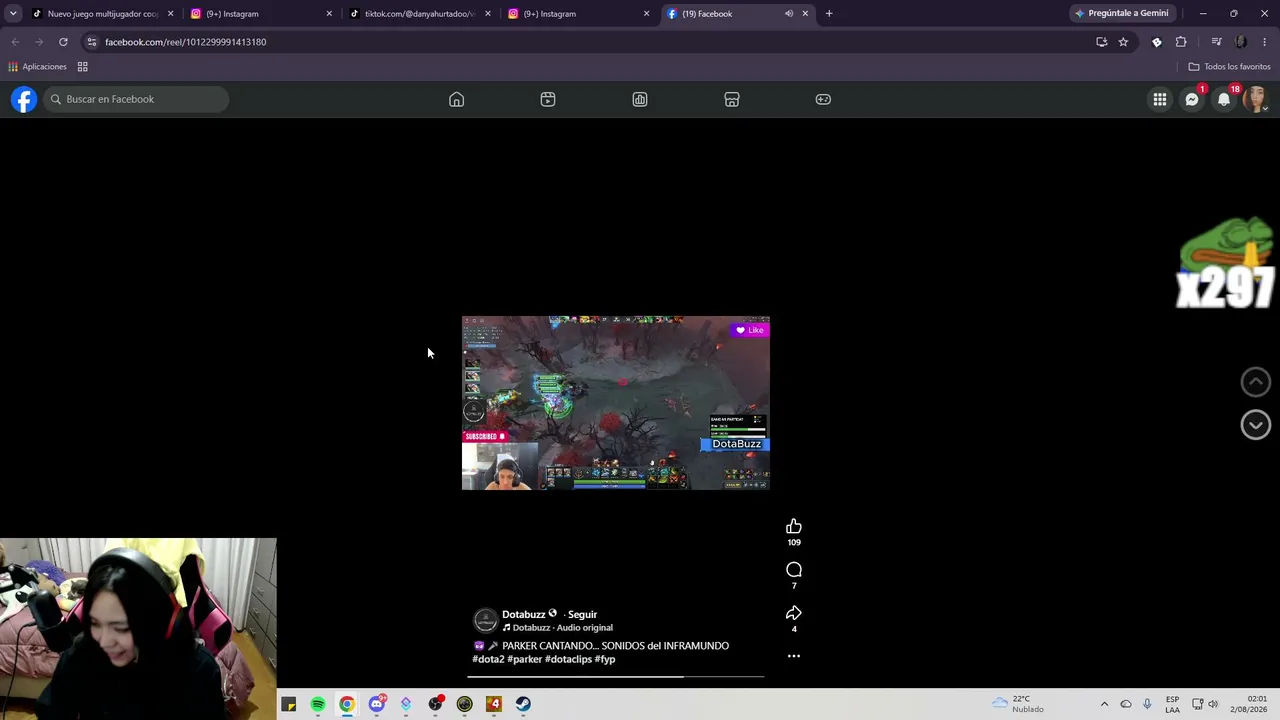
Task: Open the Dotabuzz profile name link
Action: (x=523, y=614)
